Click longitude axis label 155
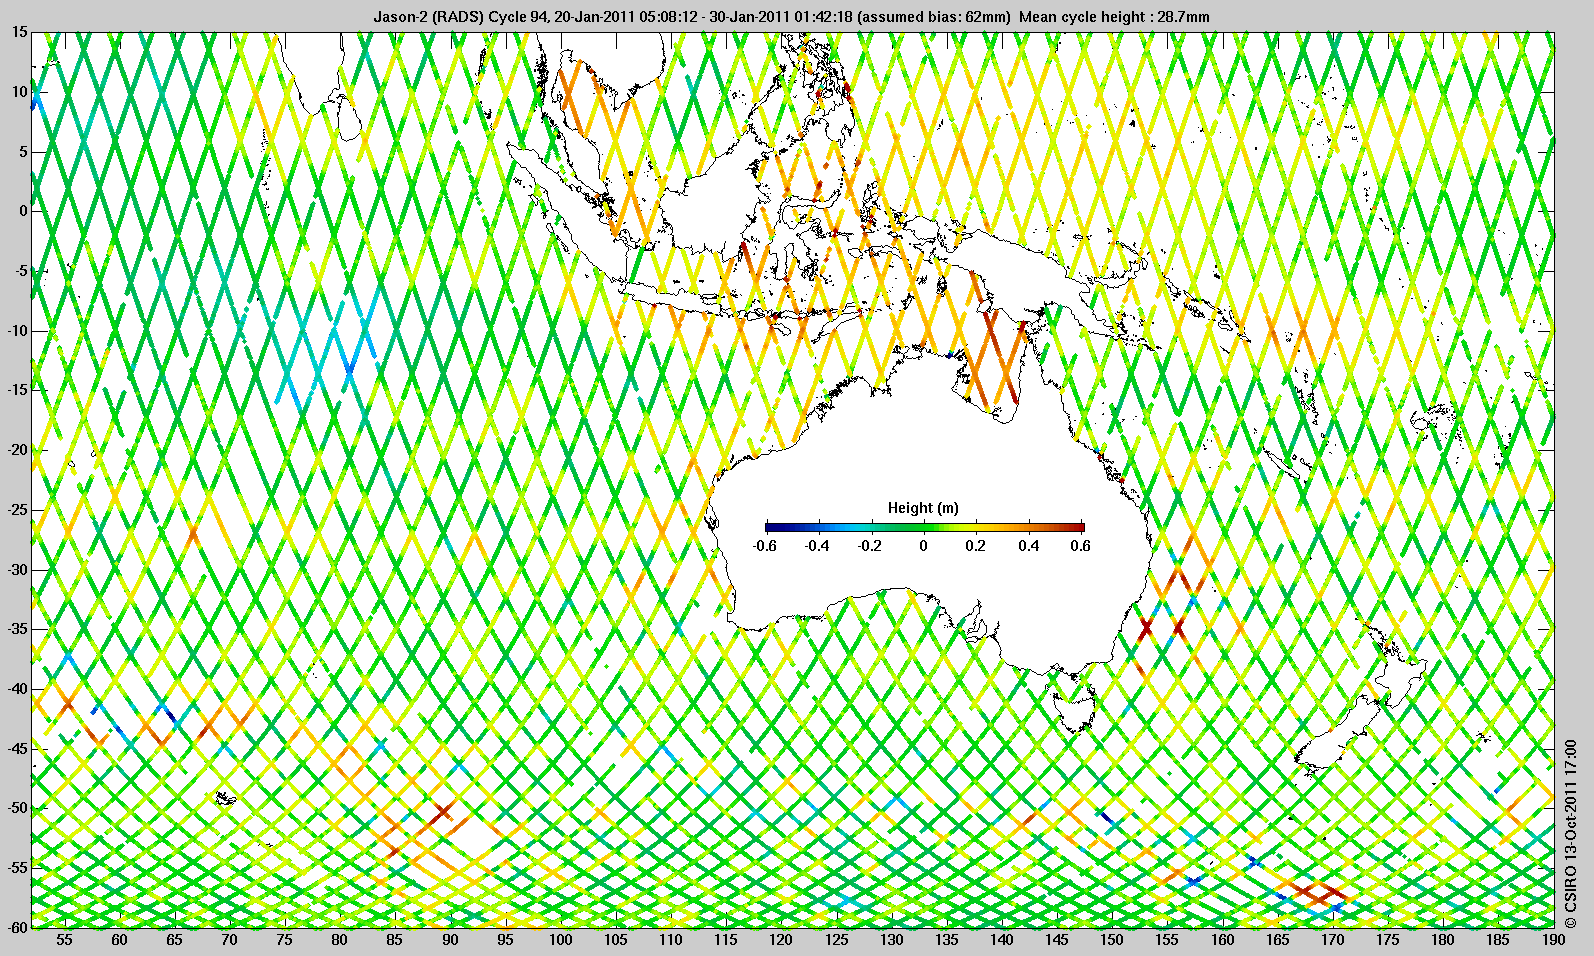This screenshot has height=956, width=1594. tap(1168, 940)
